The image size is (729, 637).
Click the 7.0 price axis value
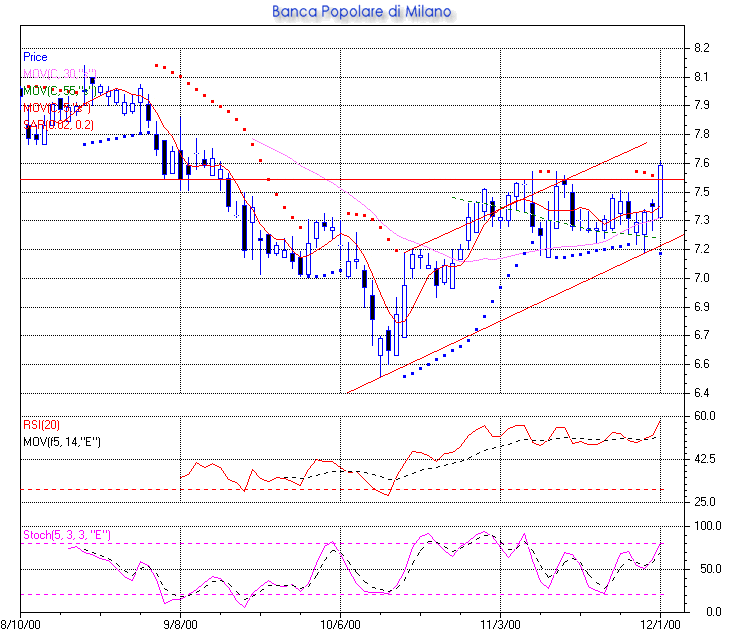point(702,278)
